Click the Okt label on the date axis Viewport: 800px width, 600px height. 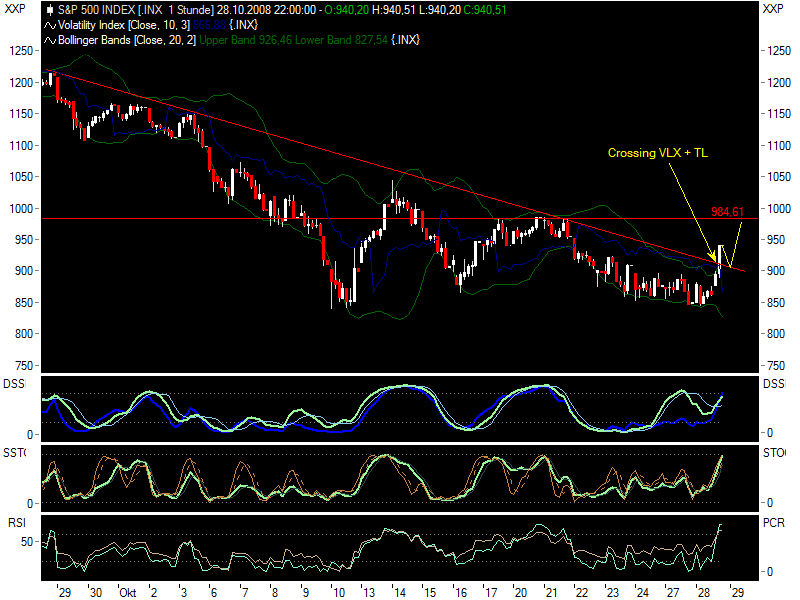click(128, 593)
